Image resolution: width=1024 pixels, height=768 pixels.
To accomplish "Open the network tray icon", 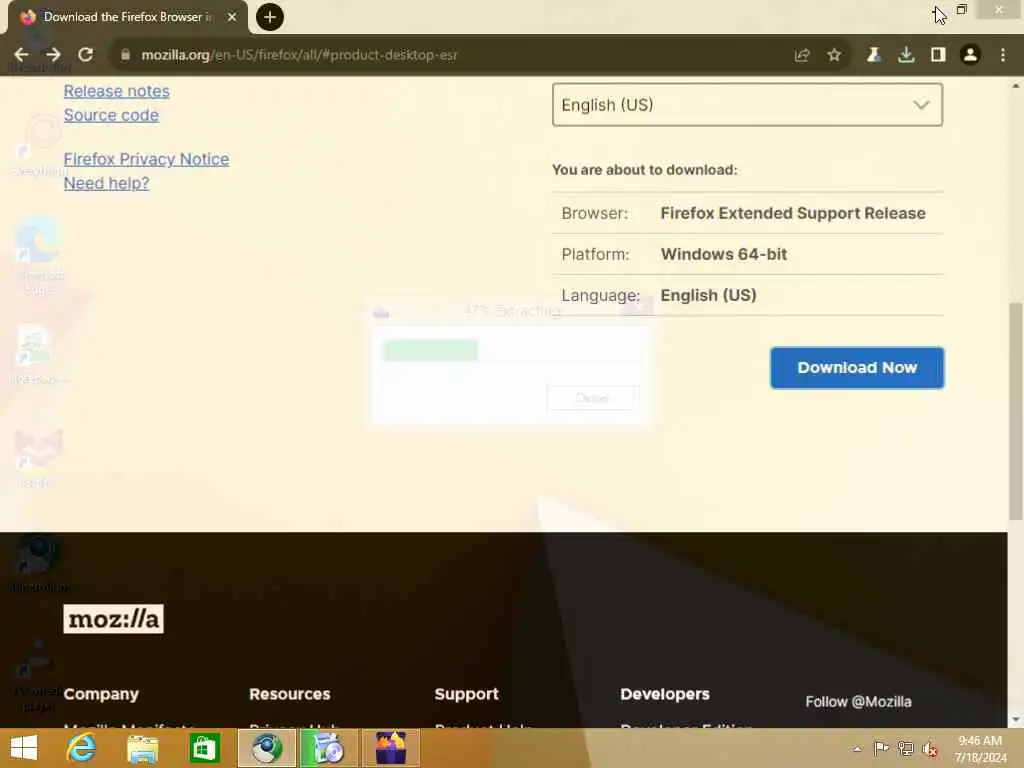I will [906, 748].
